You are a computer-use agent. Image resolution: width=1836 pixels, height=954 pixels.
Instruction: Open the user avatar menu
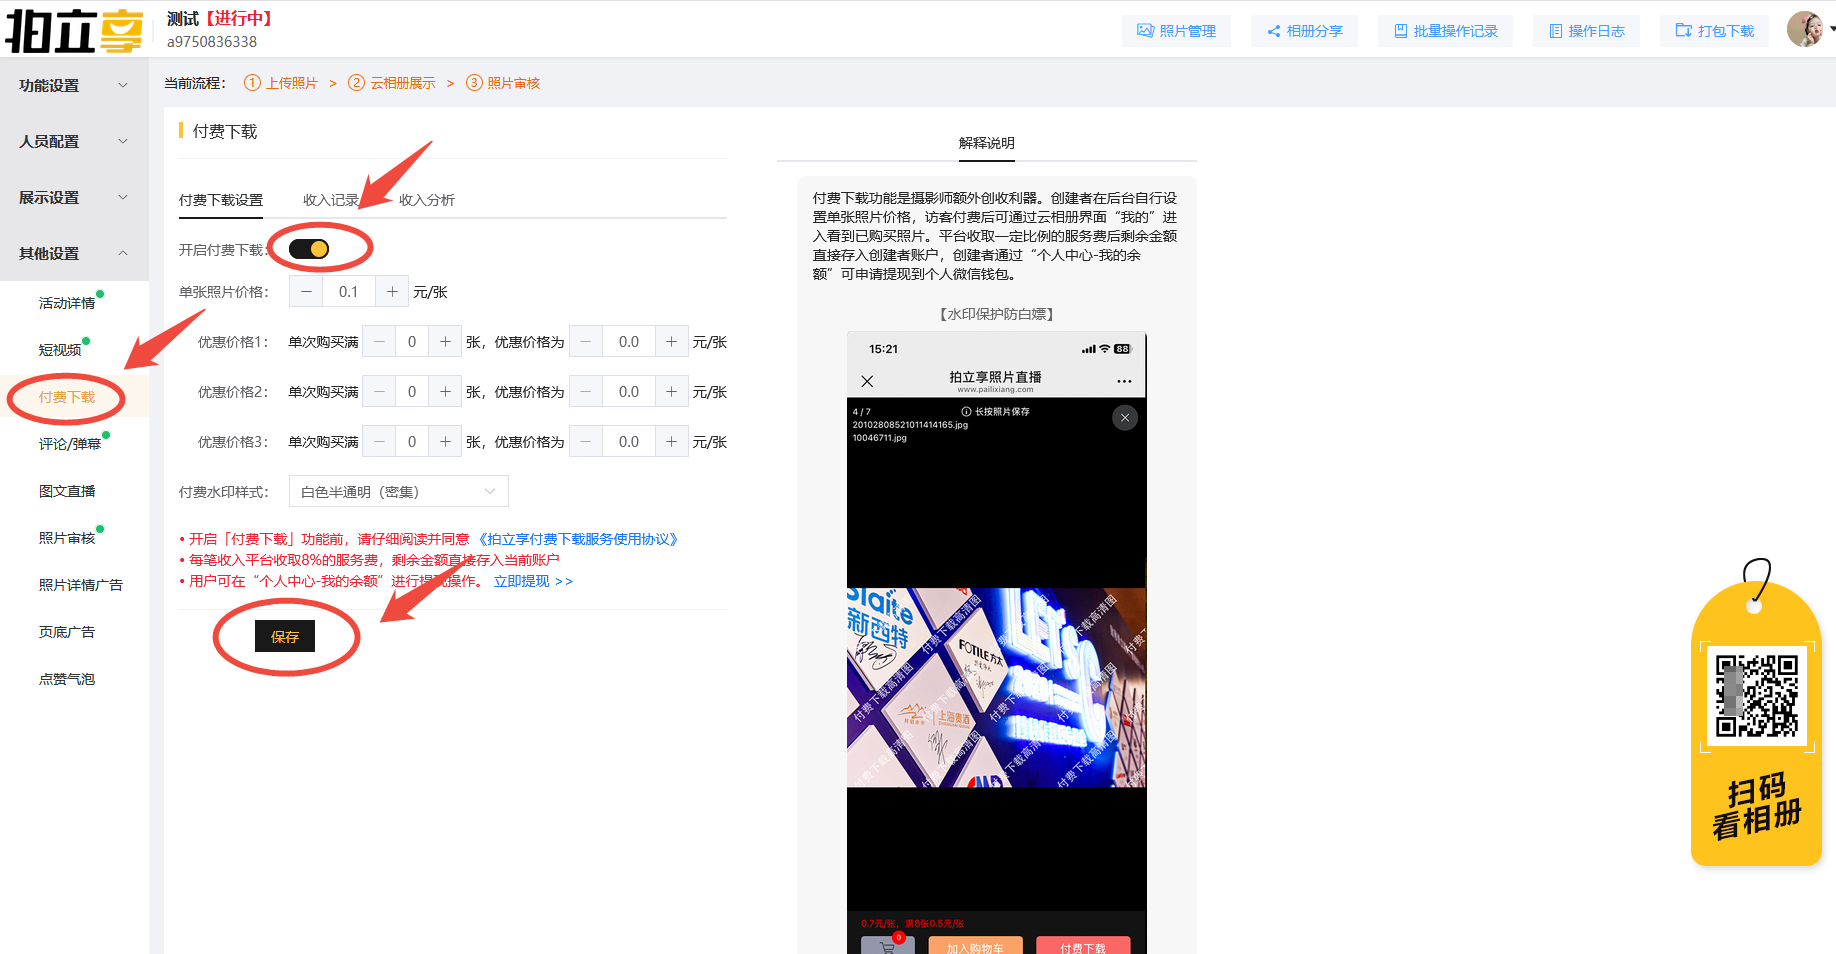(1806, 30)
